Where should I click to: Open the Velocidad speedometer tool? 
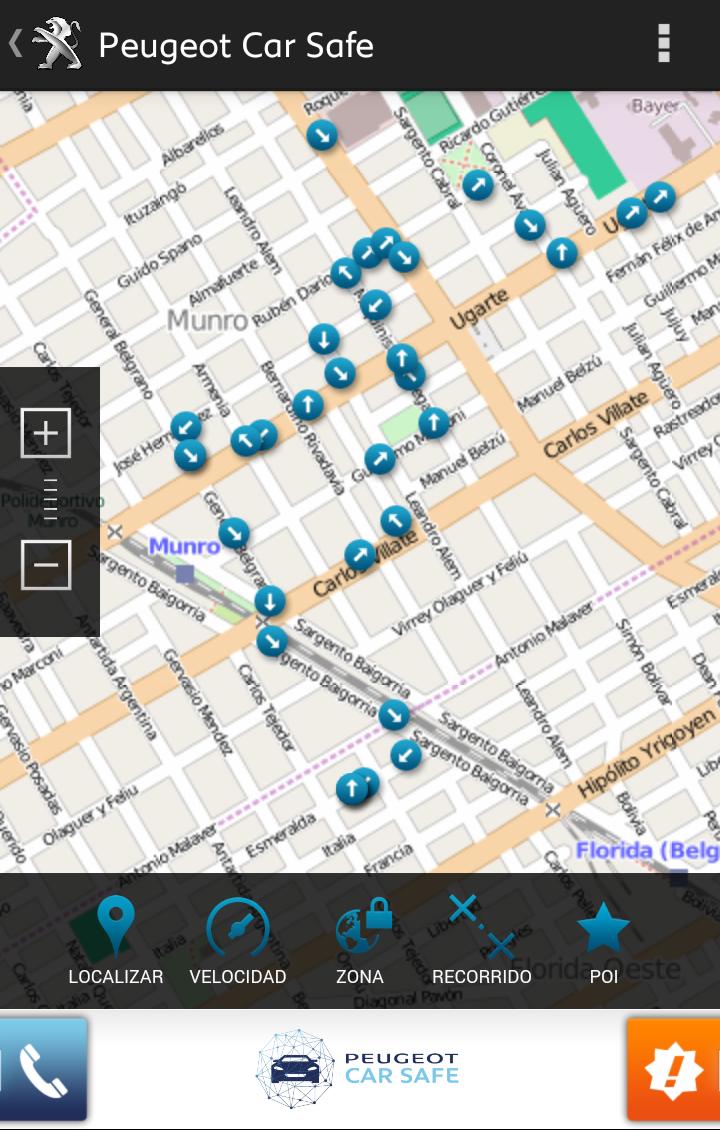tap(238, 941)
